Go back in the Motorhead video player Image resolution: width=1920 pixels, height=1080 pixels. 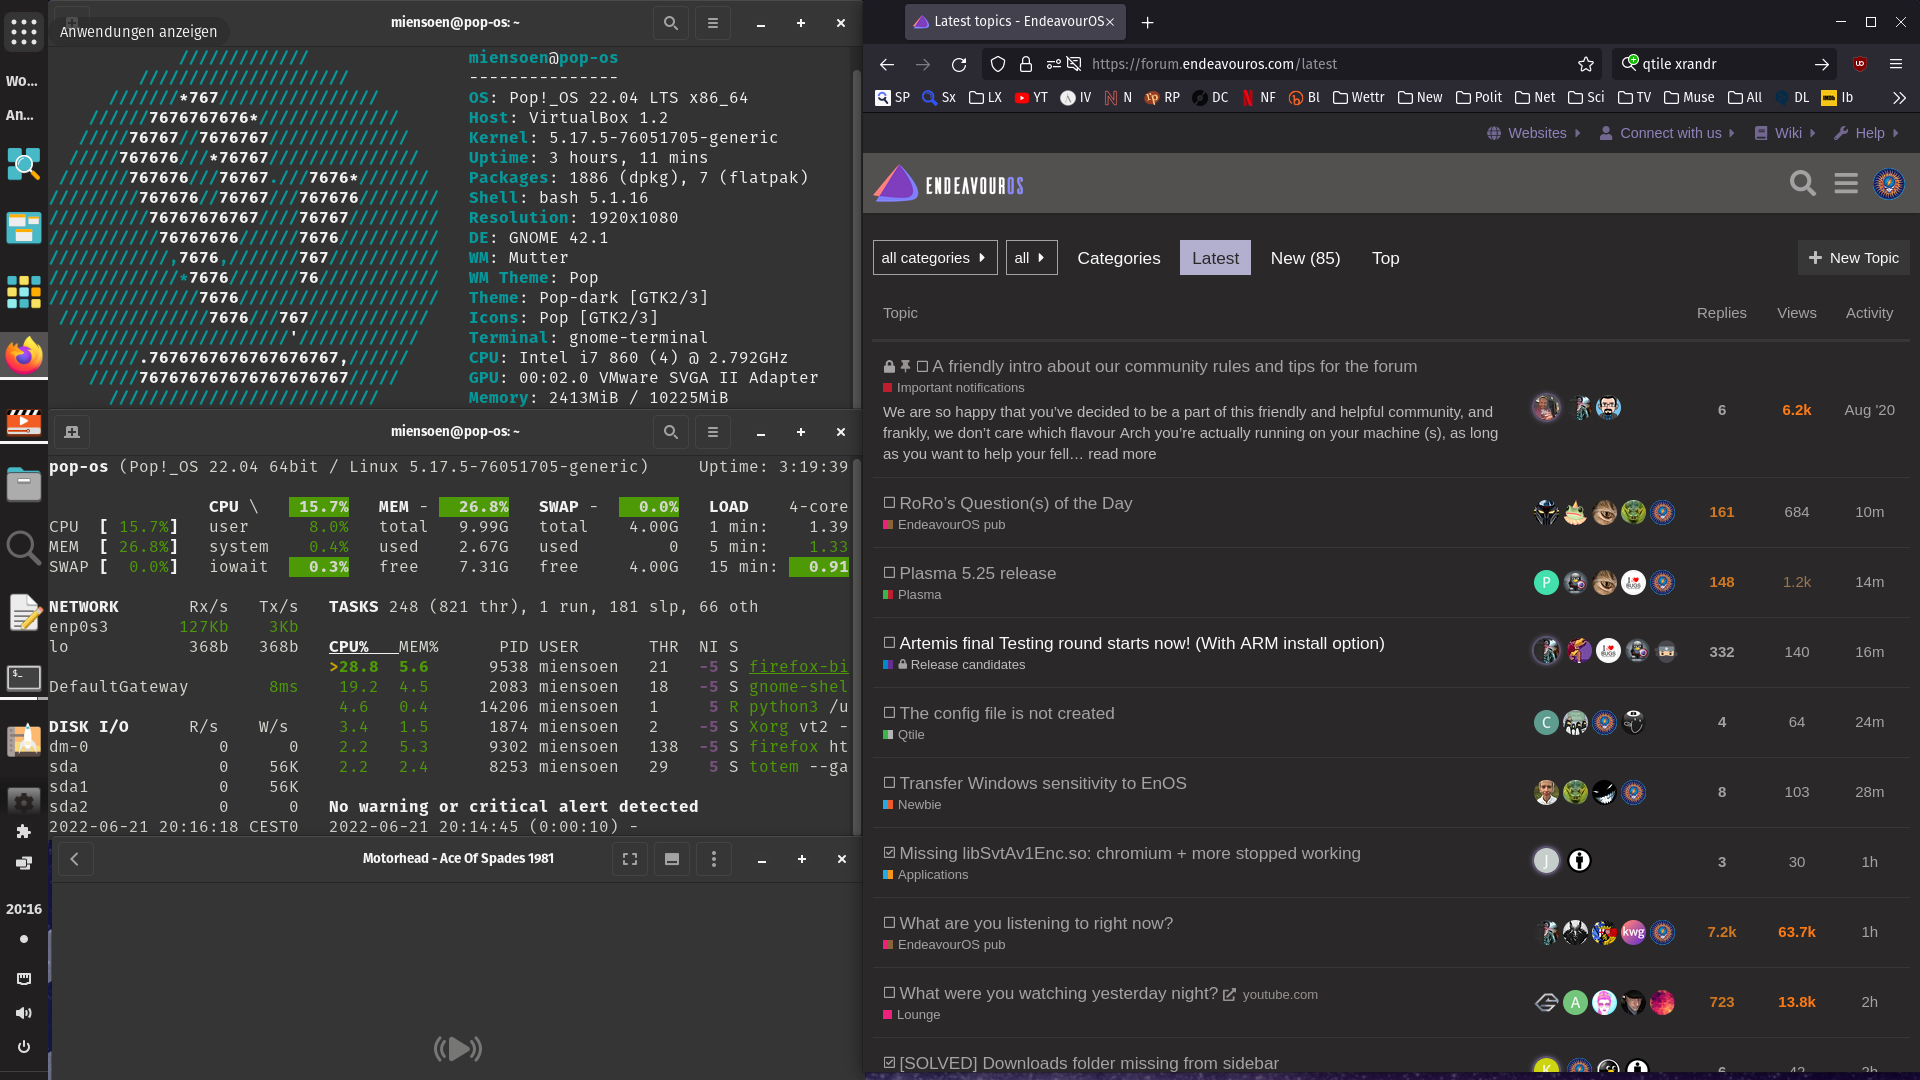click(75, 859)
